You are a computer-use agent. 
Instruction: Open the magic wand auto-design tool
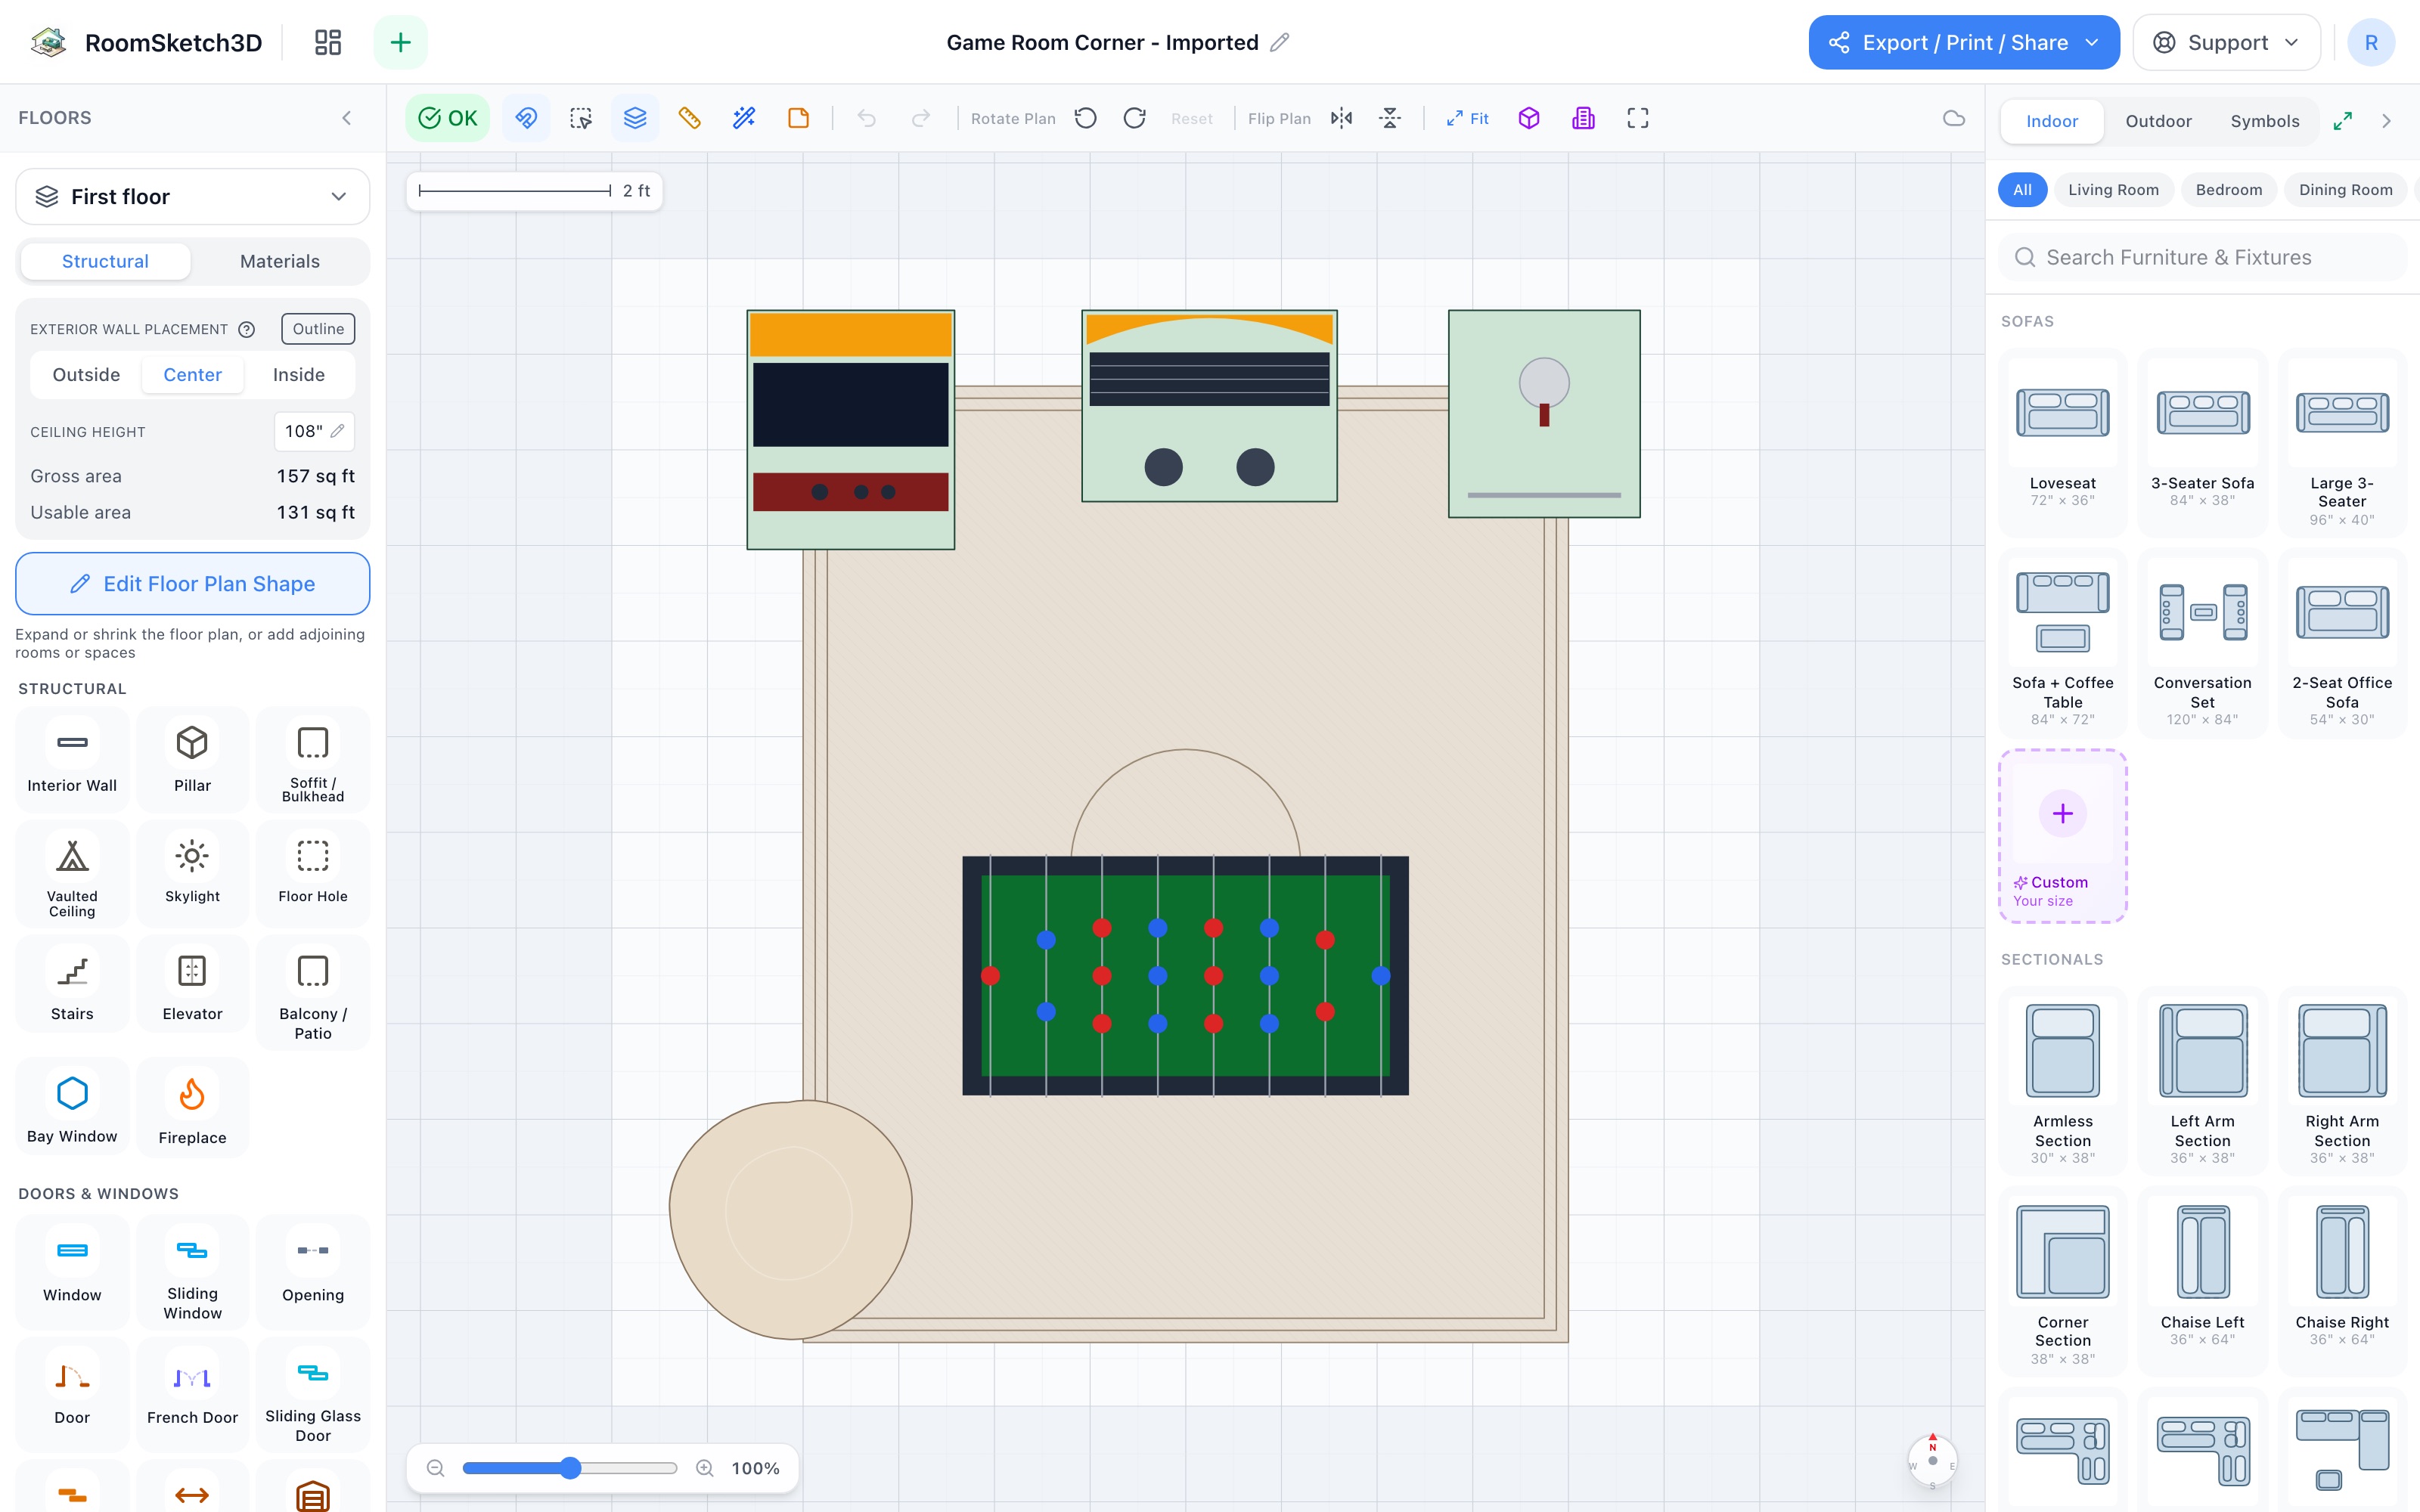click(x=744, y=118)
